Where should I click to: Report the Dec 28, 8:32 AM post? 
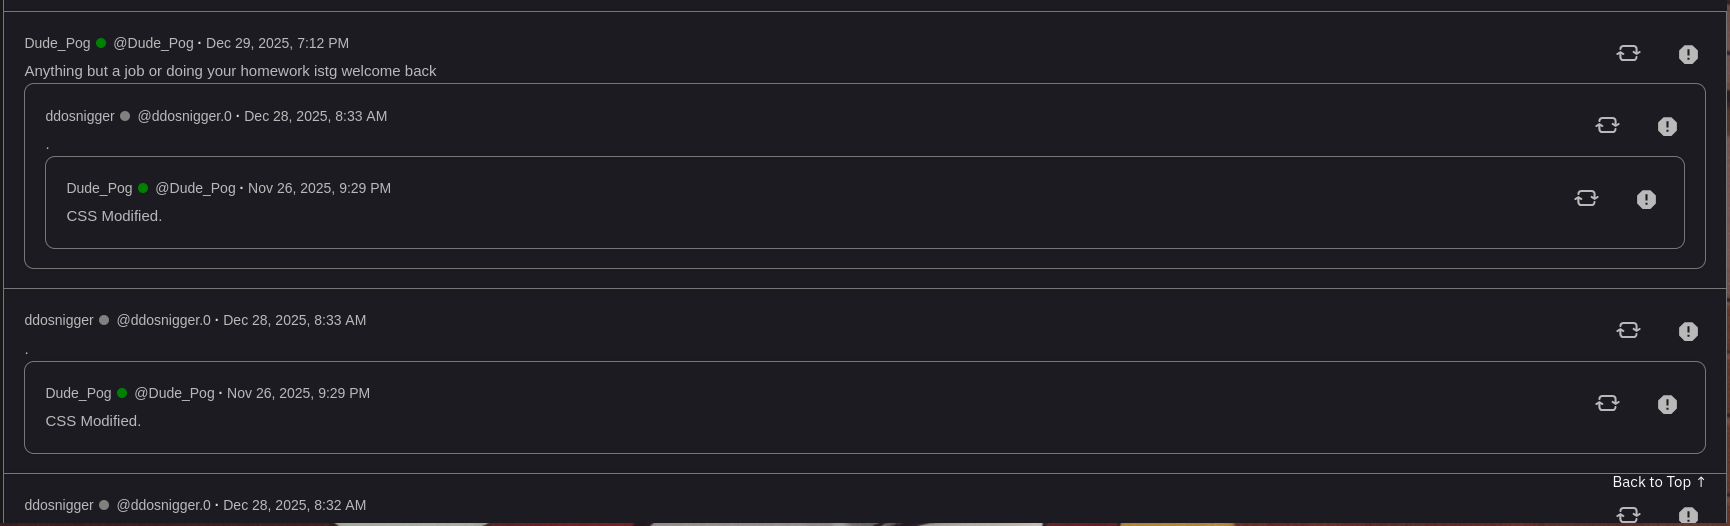(1688, 516)
